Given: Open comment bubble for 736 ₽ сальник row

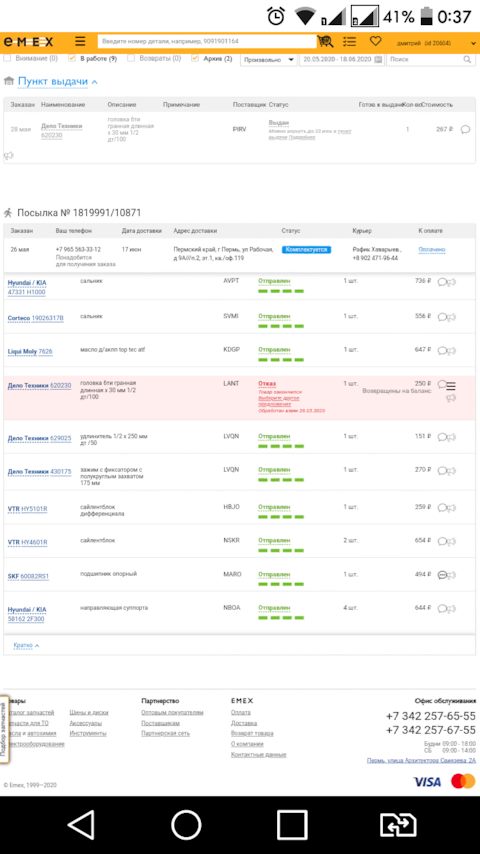Looking at the screenshot, I should 442,282.
